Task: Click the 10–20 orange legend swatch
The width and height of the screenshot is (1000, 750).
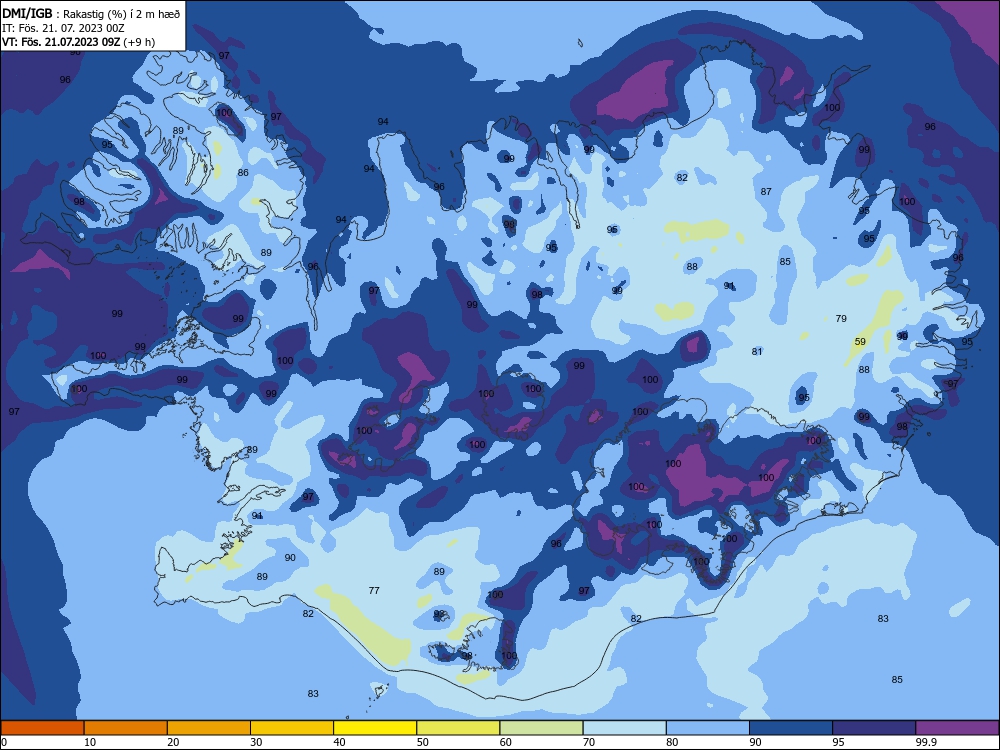Action: coord(126,728)
